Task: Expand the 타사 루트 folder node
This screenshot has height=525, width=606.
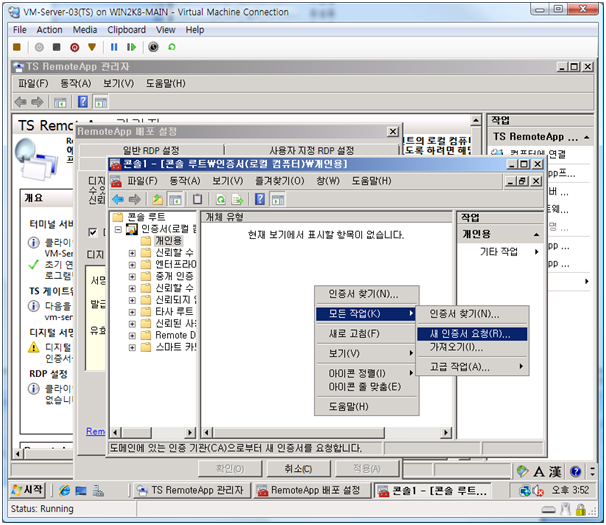Action: 132,312
